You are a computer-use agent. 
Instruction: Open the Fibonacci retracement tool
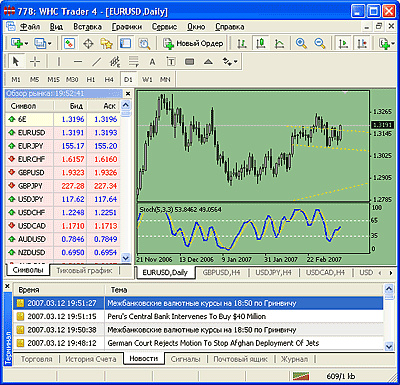coord(134,62)
